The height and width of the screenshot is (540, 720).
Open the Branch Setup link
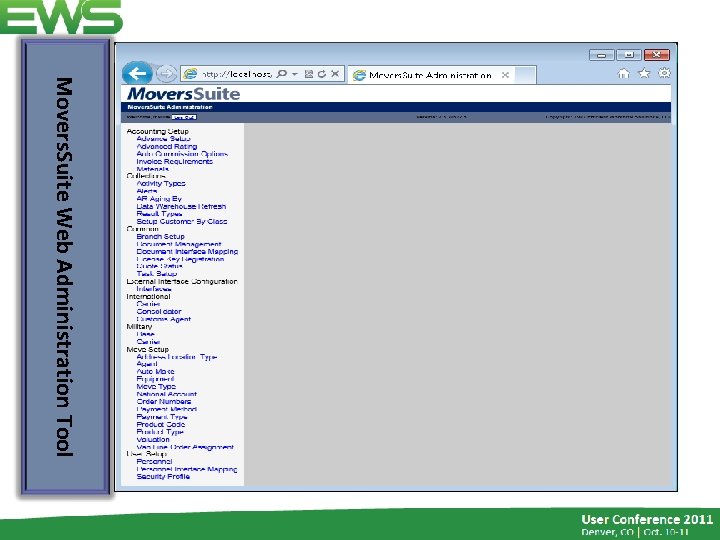click(160, 236)
